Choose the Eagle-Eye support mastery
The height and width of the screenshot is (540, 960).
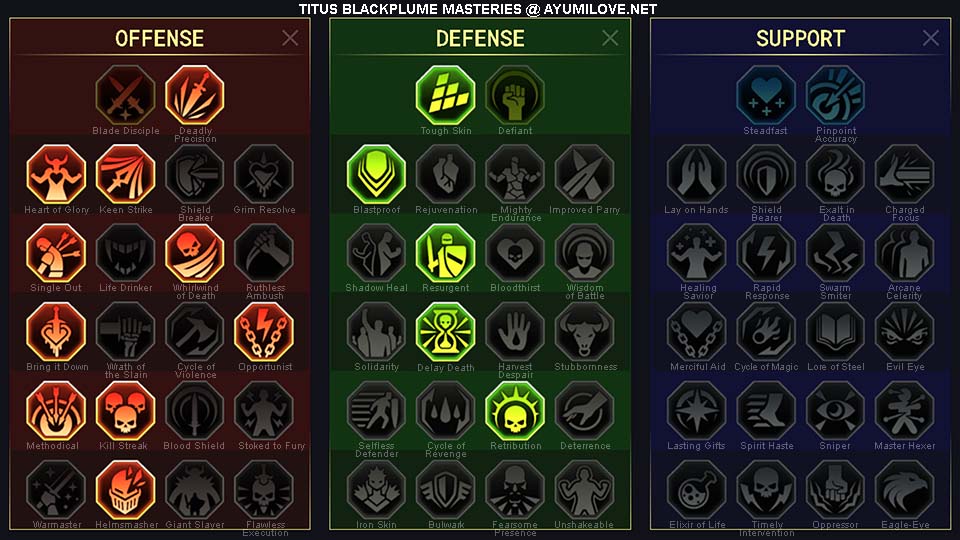coord(904,490)
